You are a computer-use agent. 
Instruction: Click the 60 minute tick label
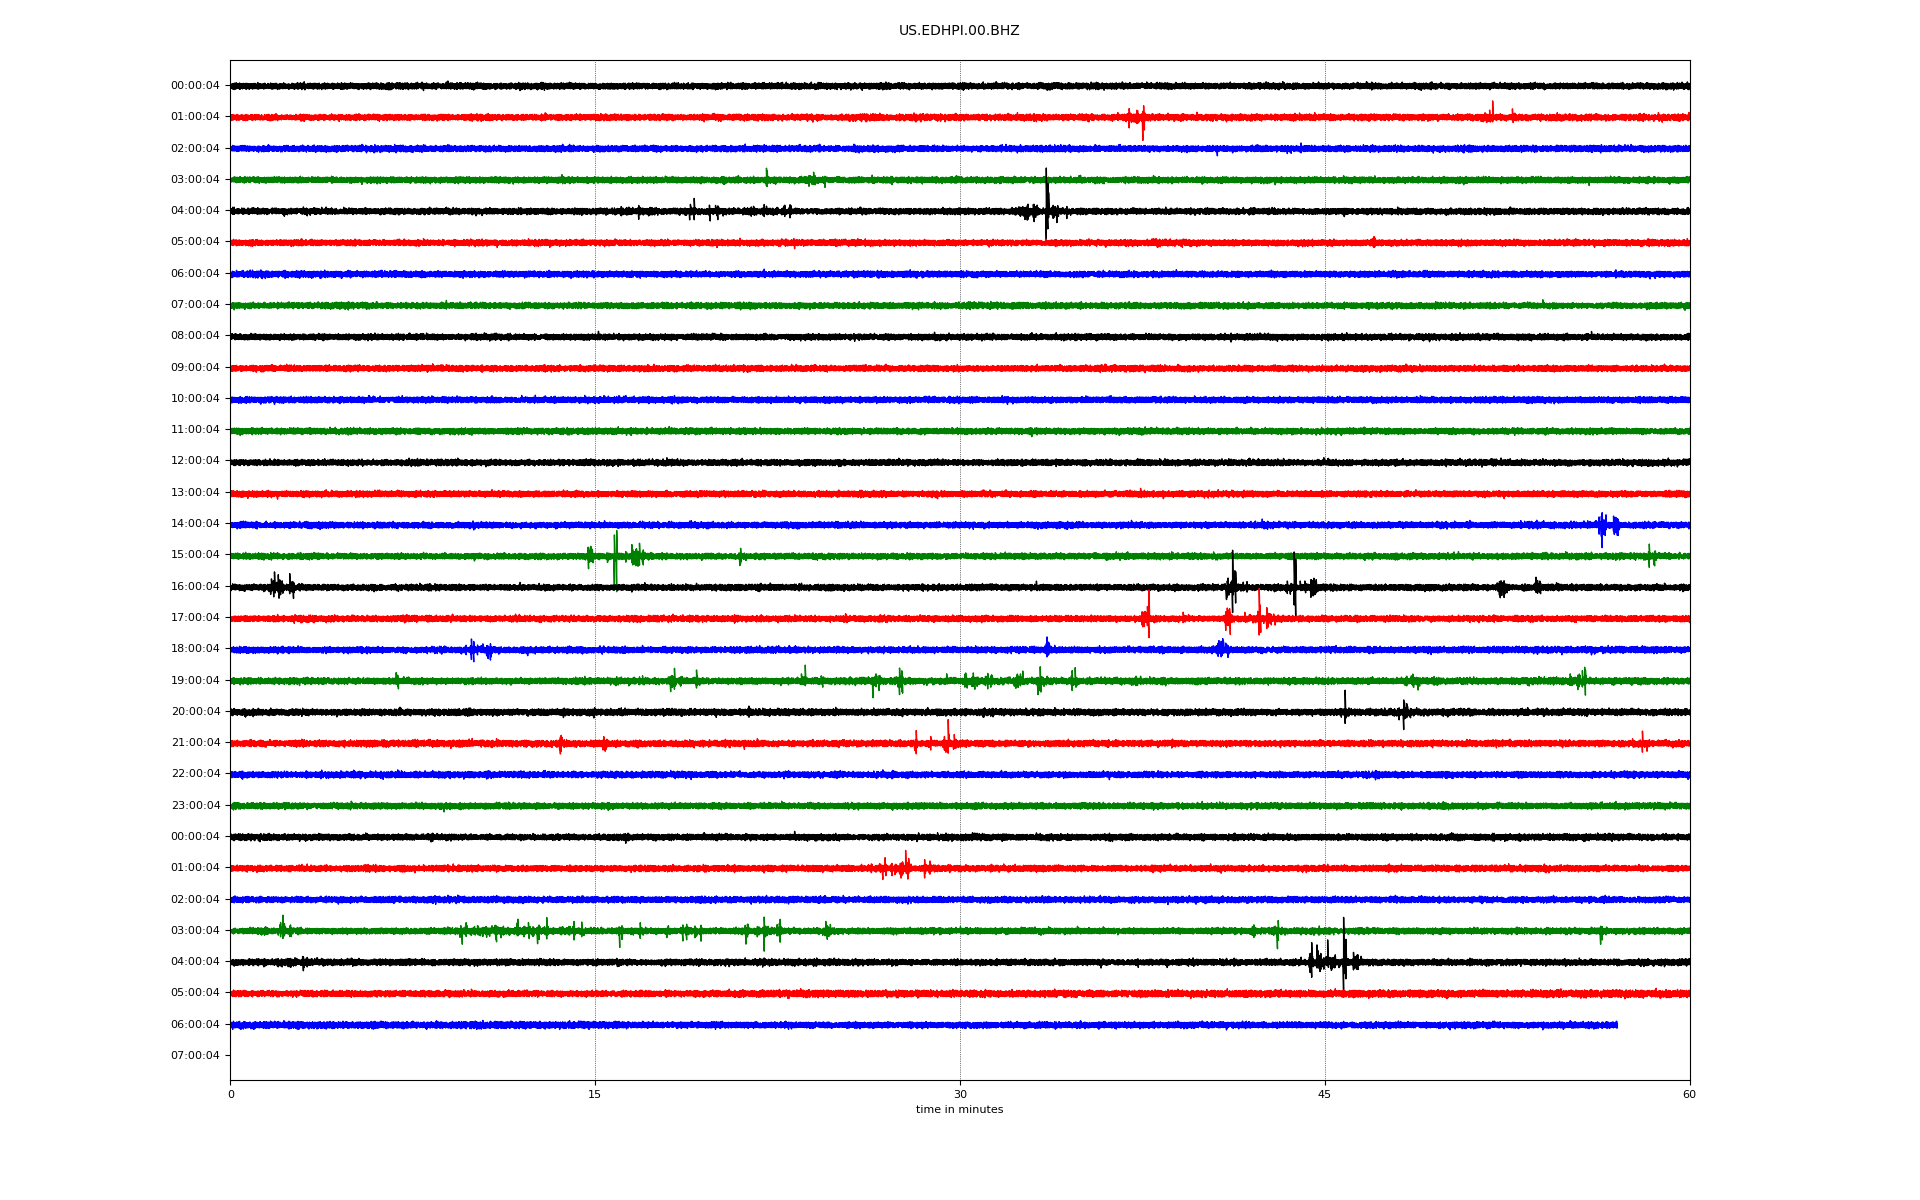click(1688, 1094)
